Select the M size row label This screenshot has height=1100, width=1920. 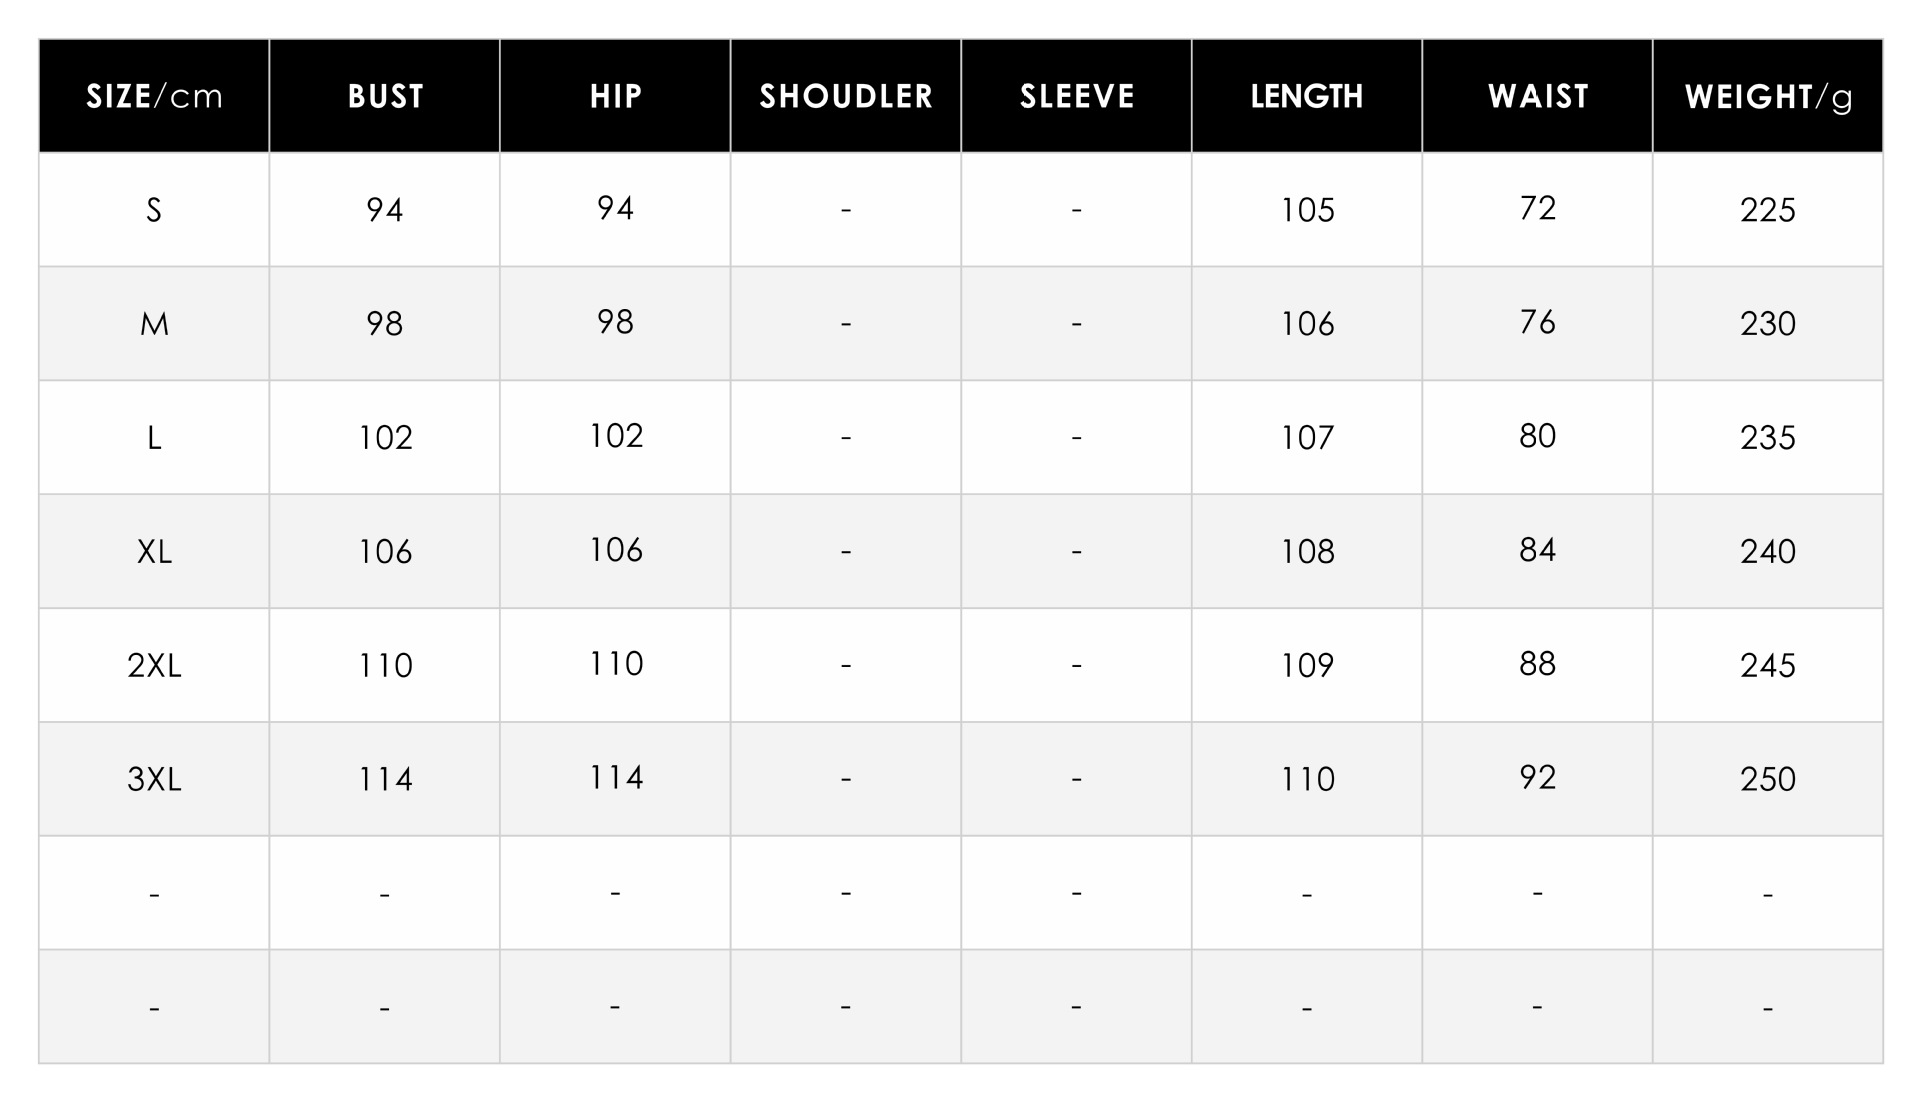pos(154,324)
